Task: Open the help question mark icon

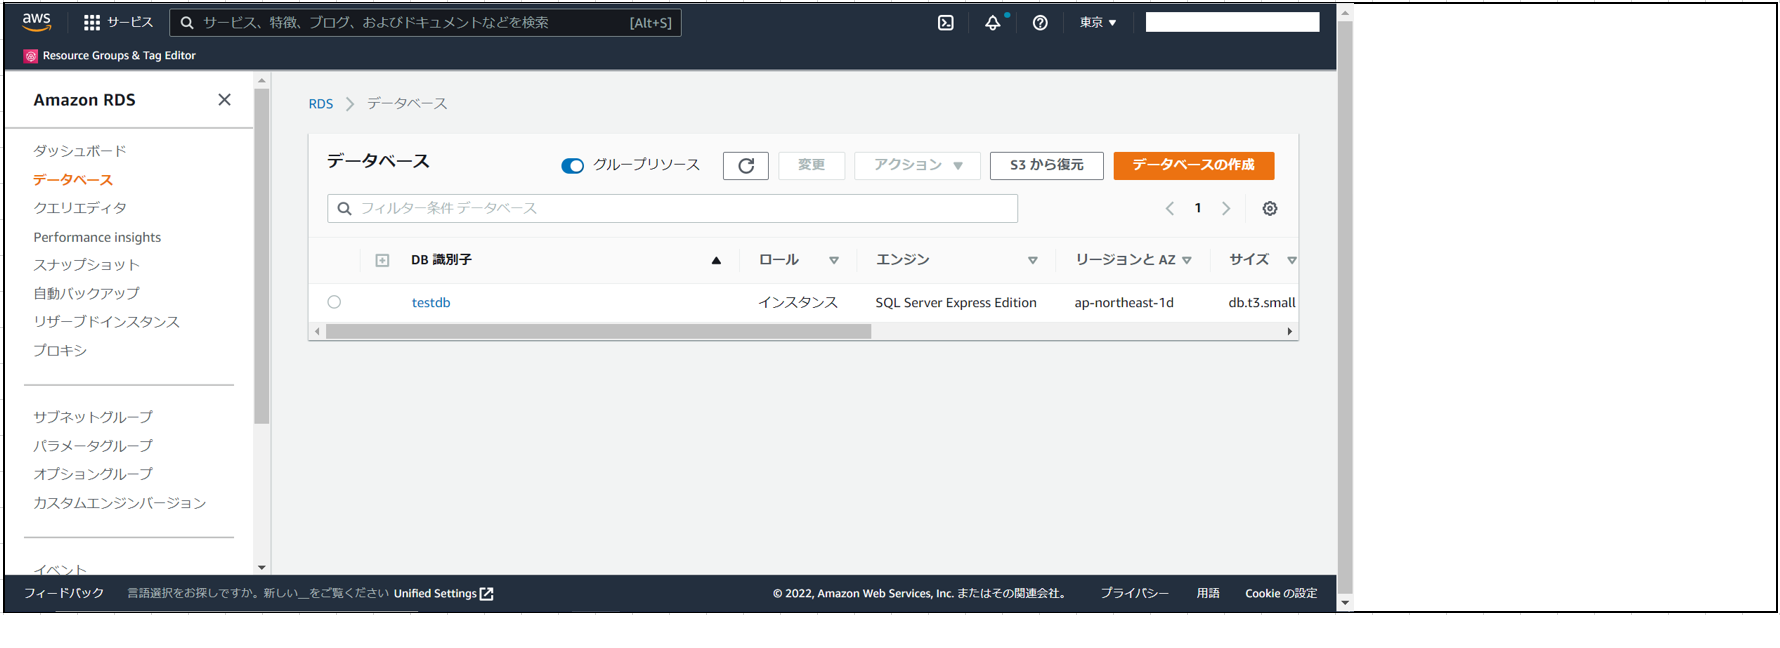Action: click(x=1040, y=22)
